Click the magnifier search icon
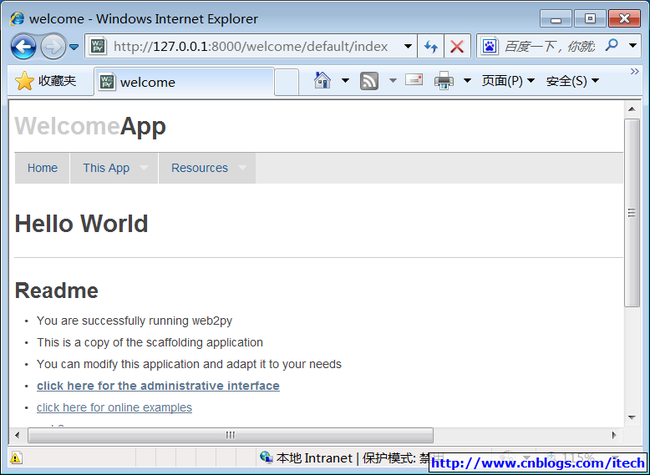The height and width of the screenshot is (475, 650). pyautogui.click(x=612, y=45)
